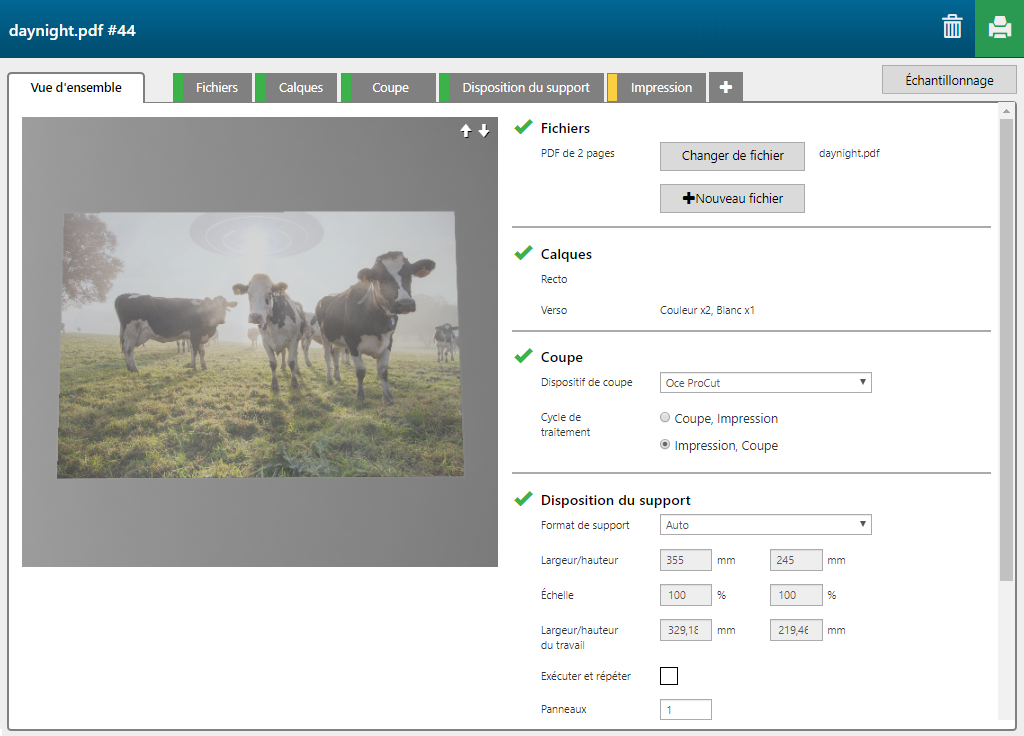1024x736 pixels.
Task: Click the job height field 219,46
Action: coord(796,630)
